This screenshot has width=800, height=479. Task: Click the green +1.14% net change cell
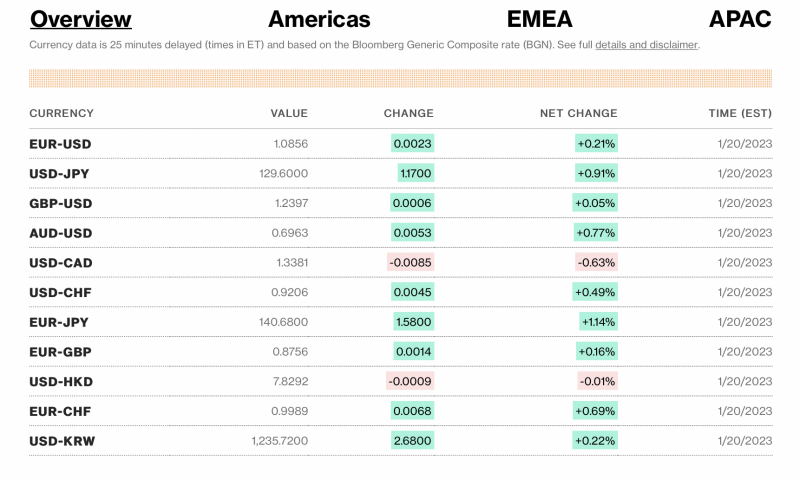[x=598, y=322]
